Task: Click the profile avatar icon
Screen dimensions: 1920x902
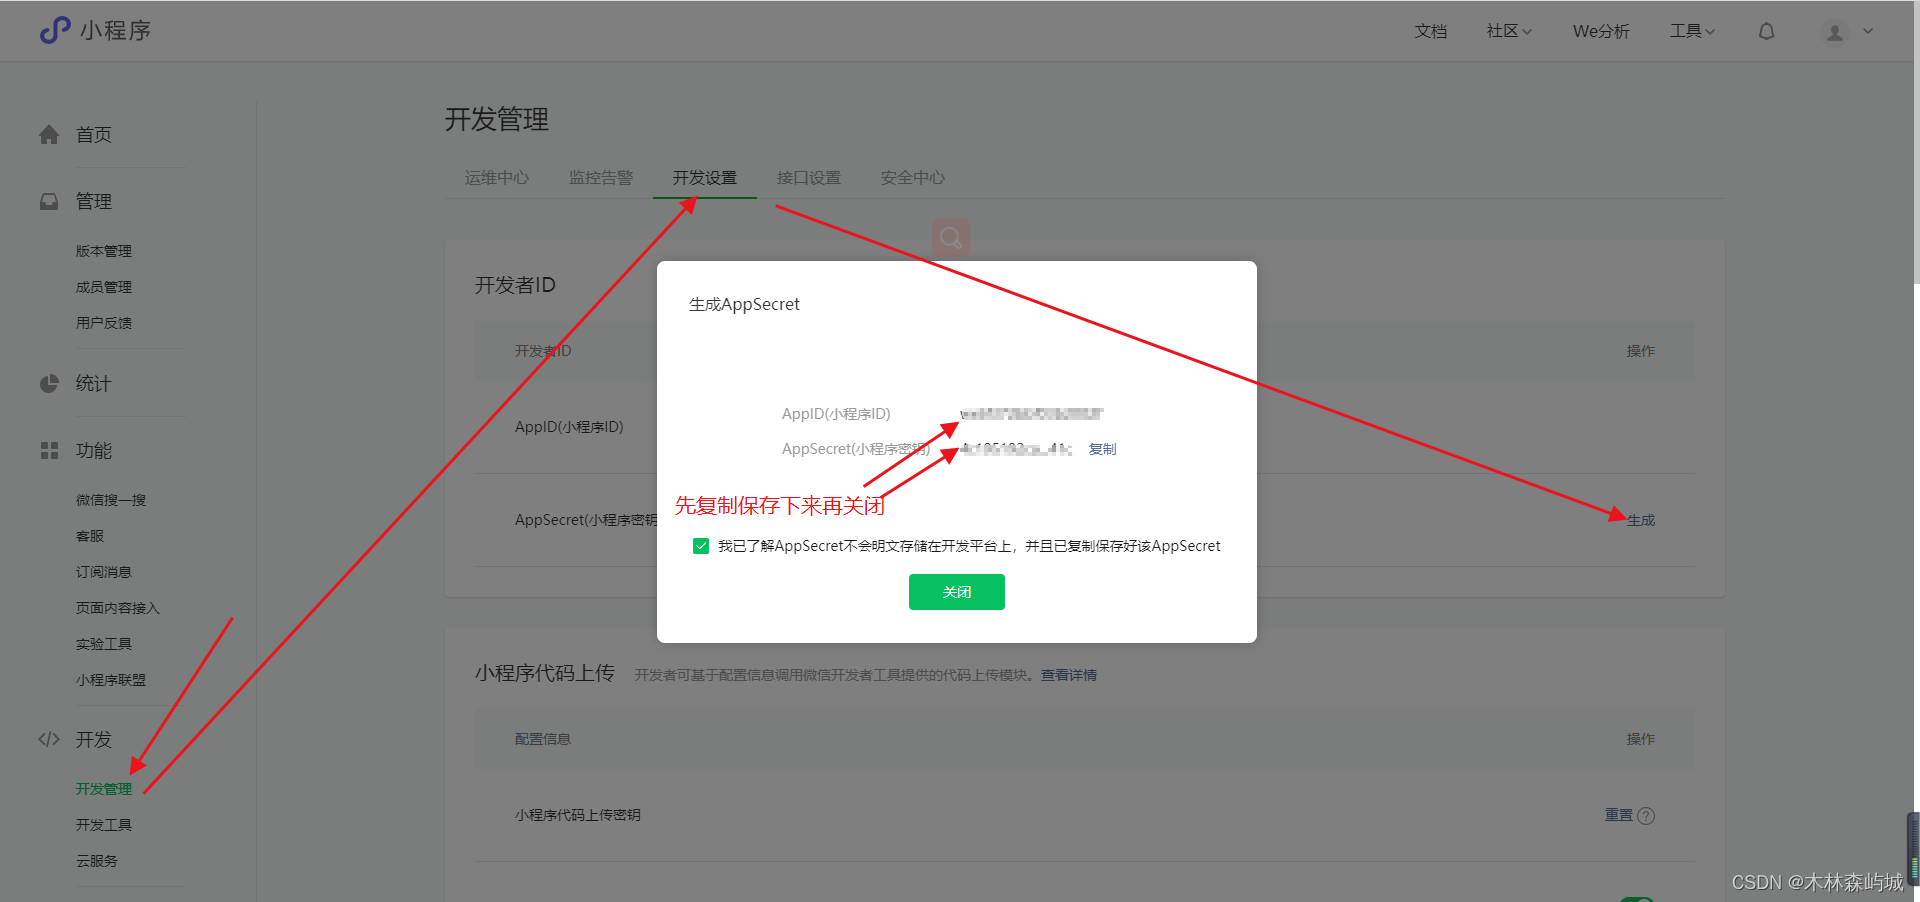Action: coord(1834,30)
